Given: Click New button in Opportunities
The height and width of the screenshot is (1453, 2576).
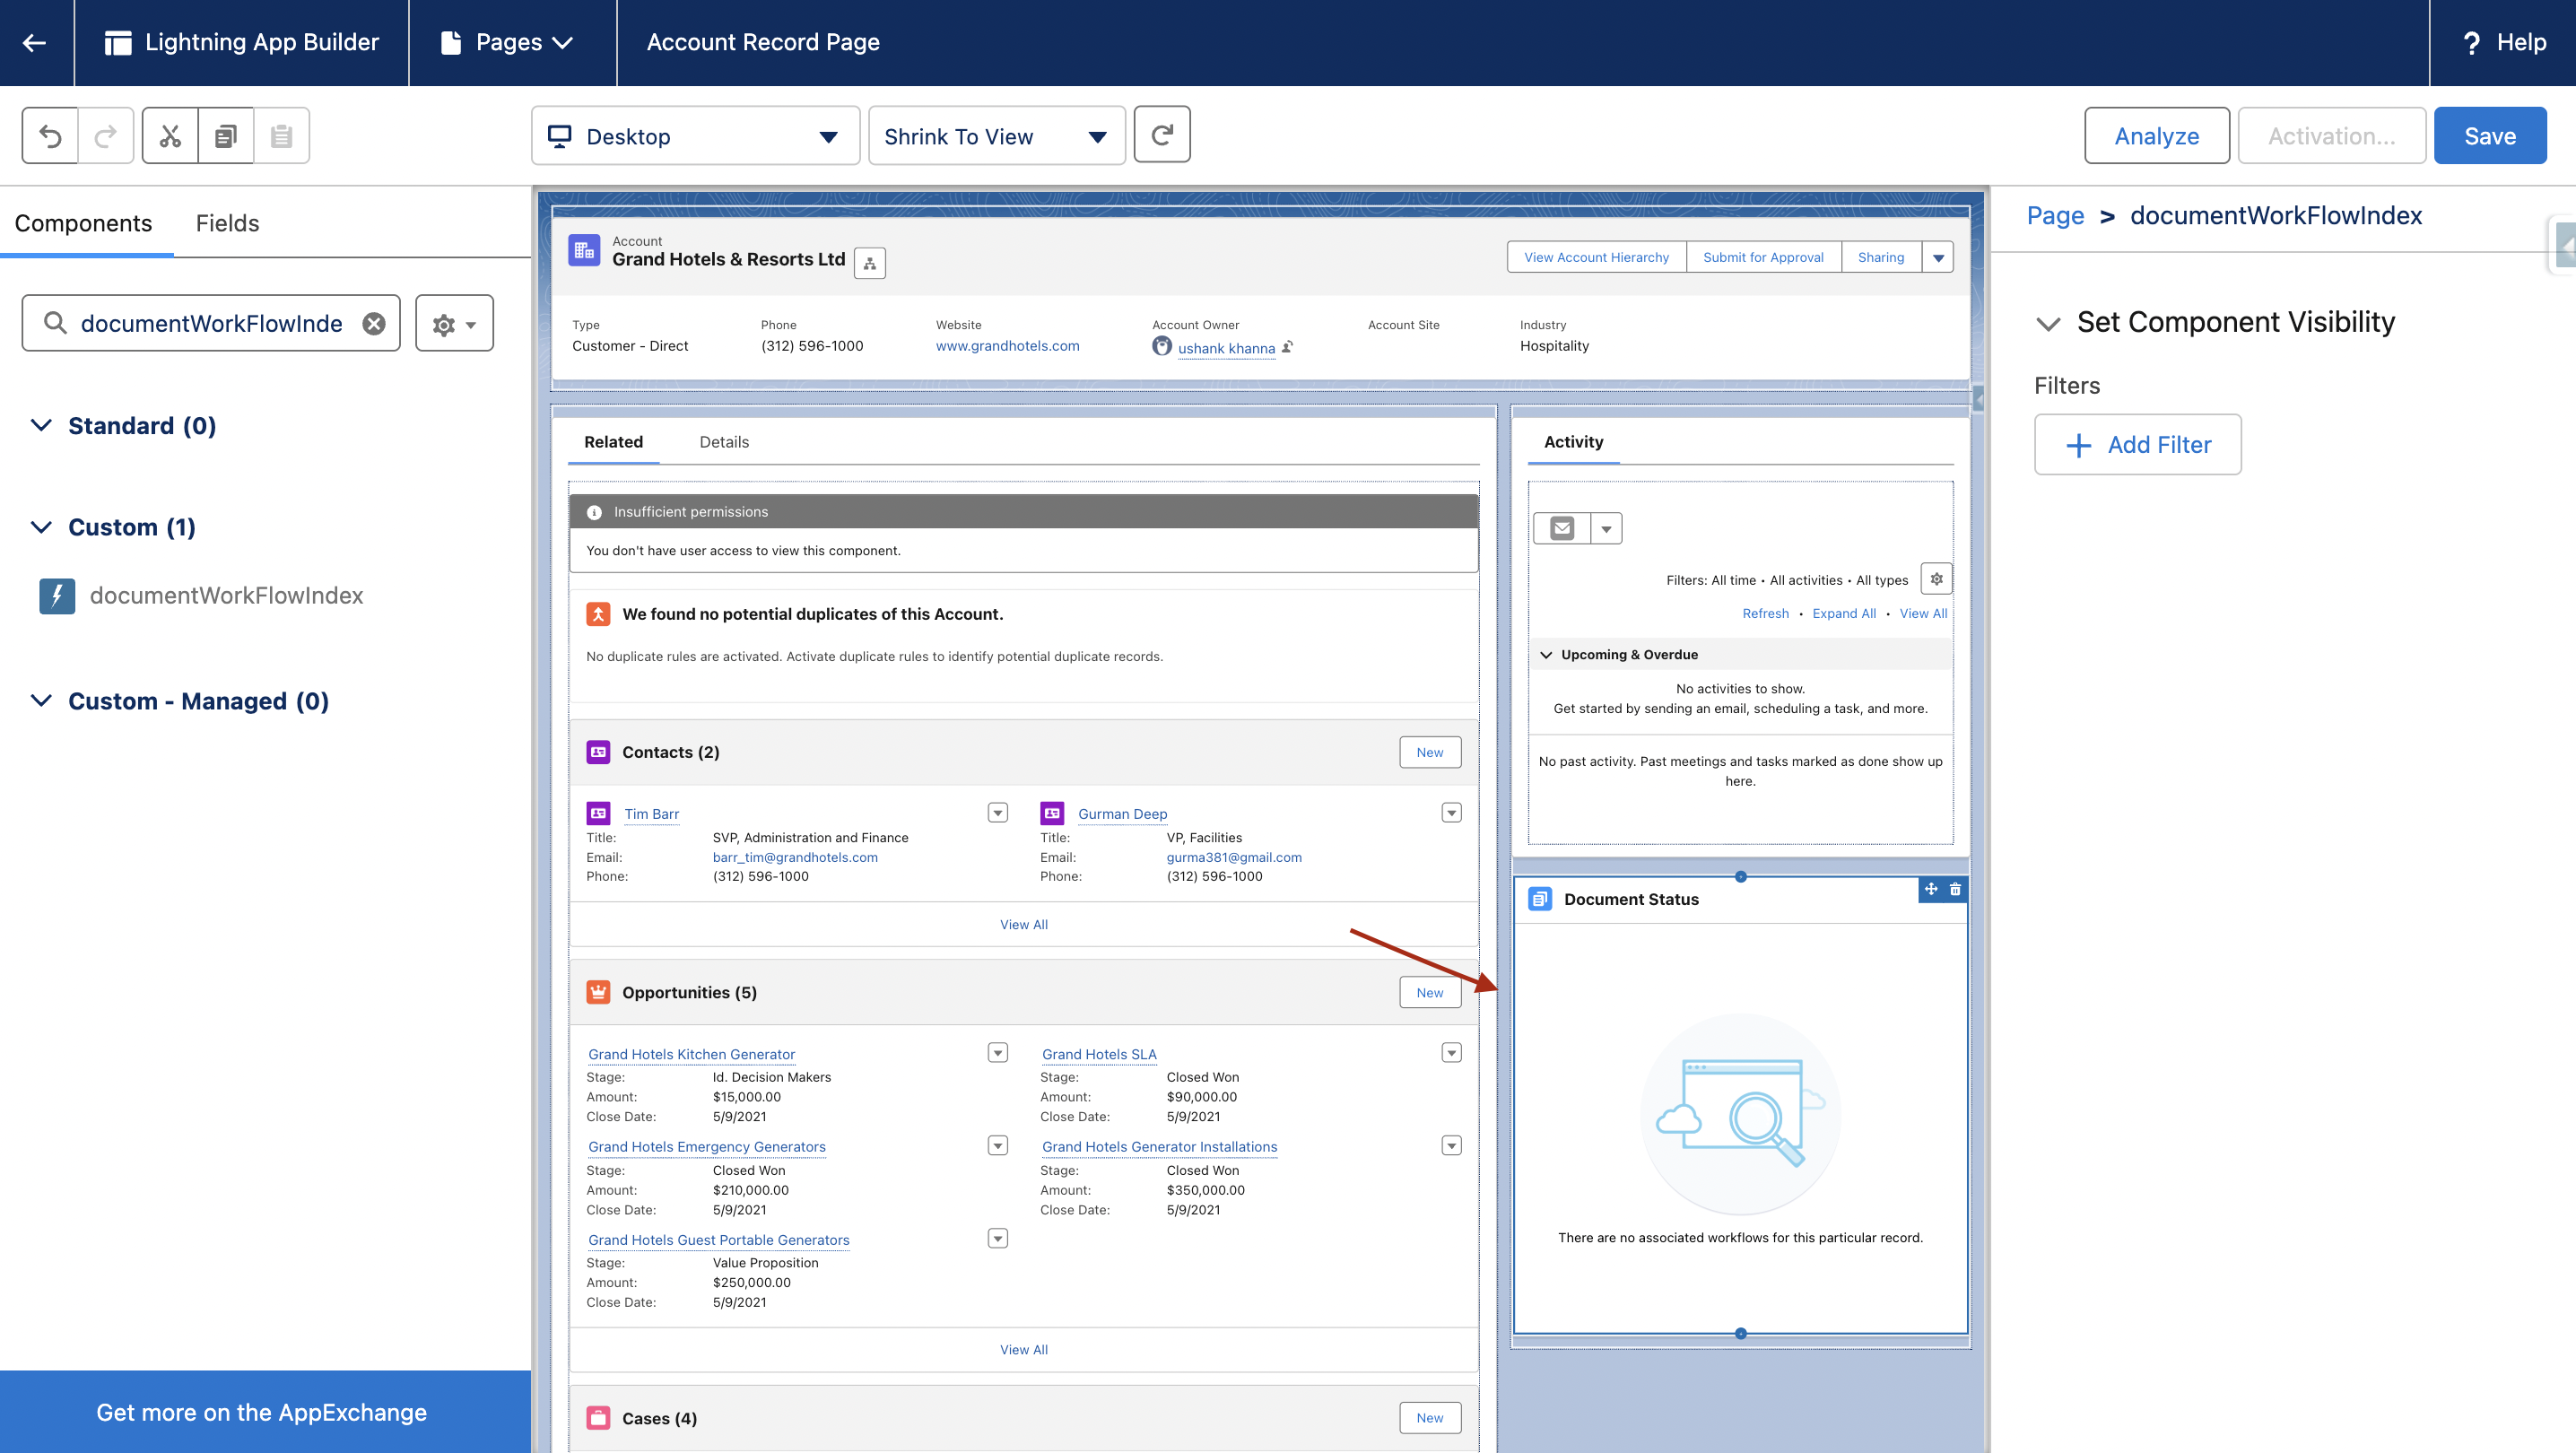Looking at the screenshot, I should (x=1430, y=992).
